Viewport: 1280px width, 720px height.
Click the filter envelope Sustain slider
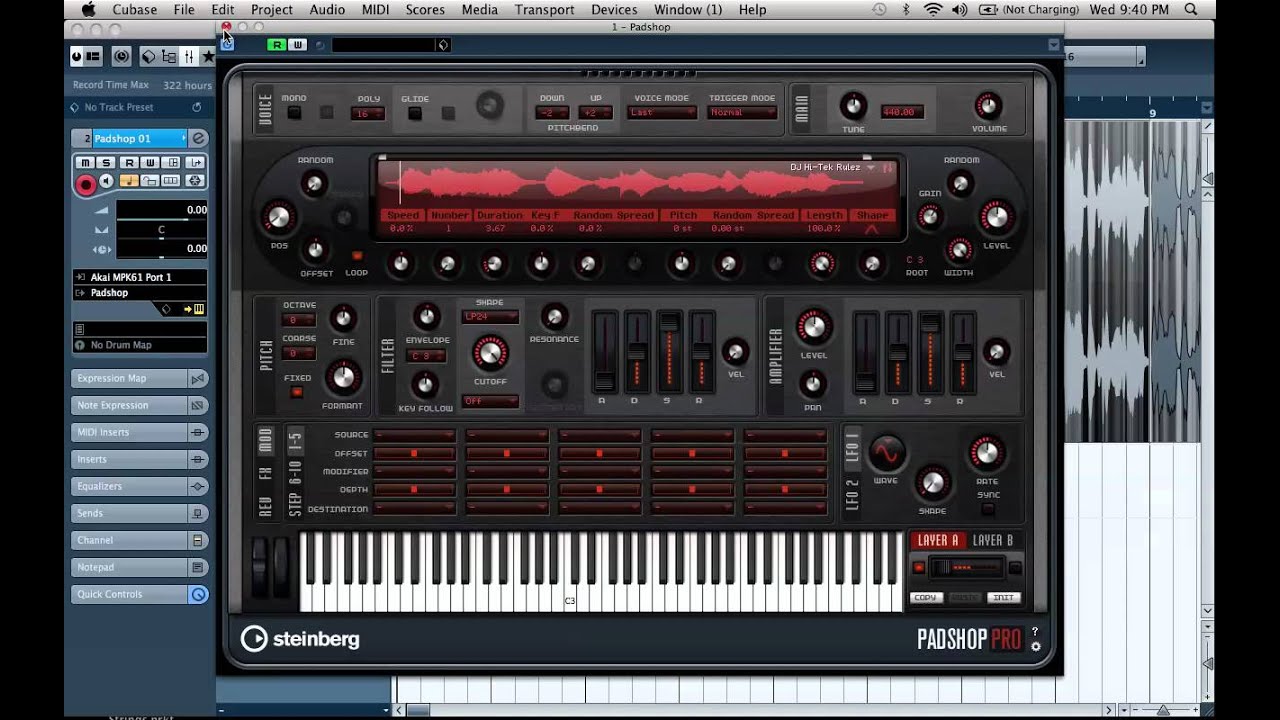click(x=669, y=352)
